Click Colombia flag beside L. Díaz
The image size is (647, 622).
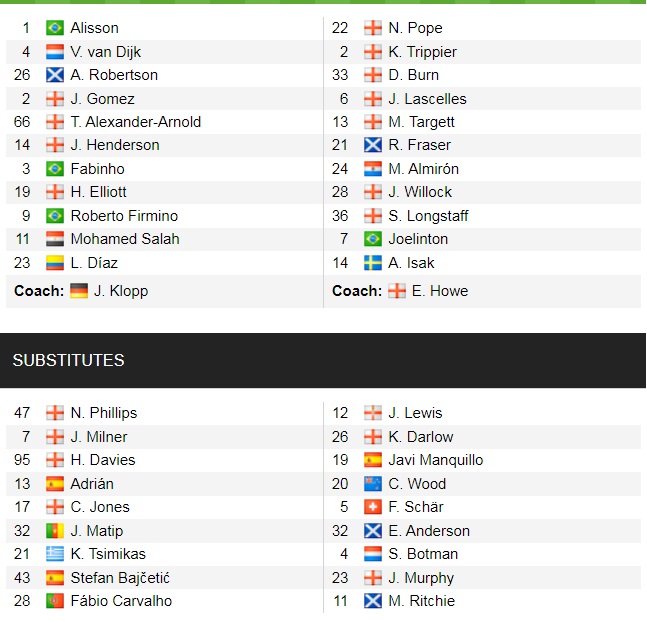[55, 263]
